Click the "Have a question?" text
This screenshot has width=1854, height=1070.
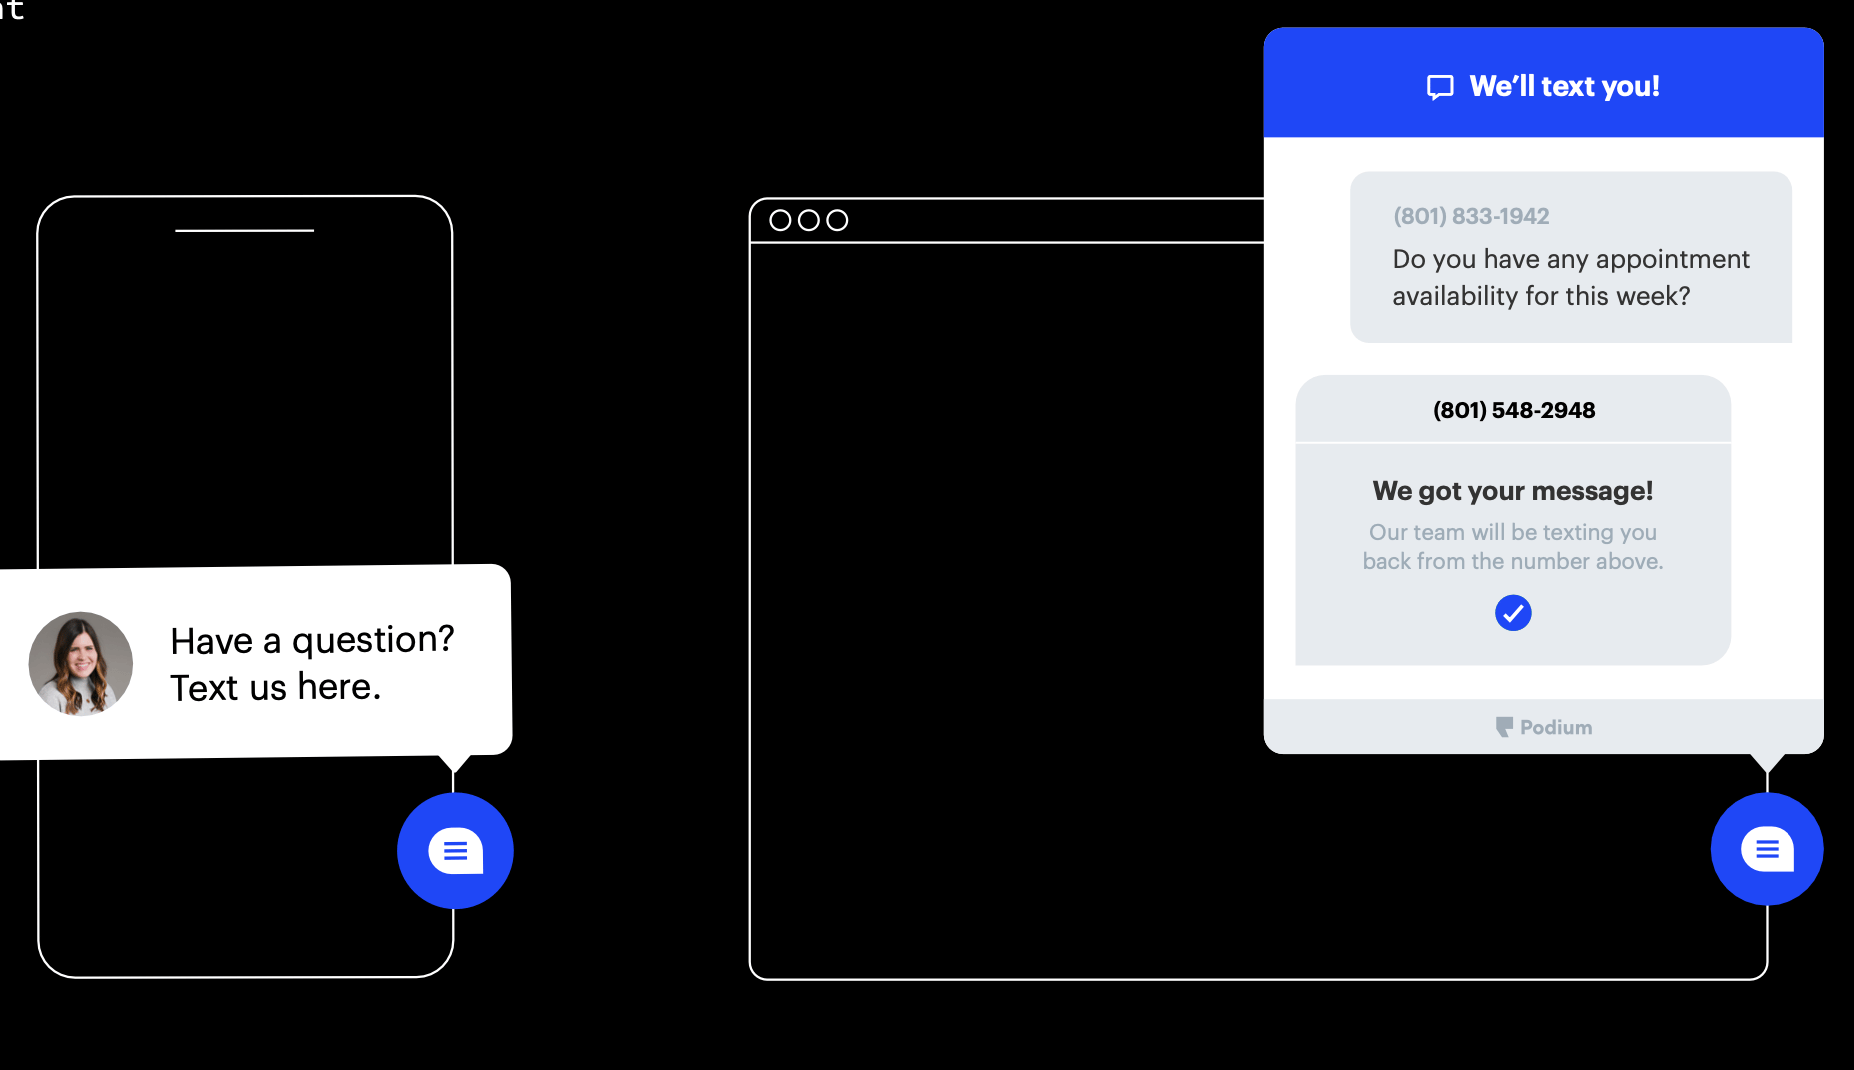tap(312, 640)
